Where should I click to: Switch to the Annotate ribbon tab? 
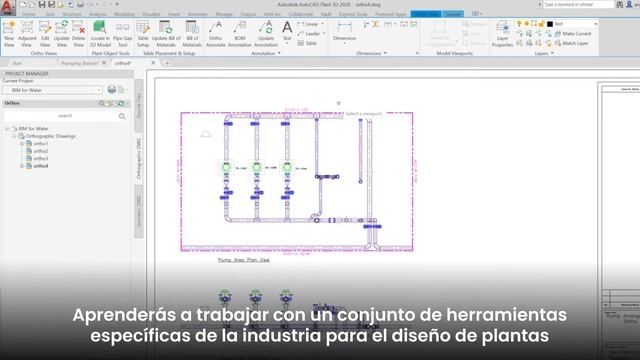(198, 14)
